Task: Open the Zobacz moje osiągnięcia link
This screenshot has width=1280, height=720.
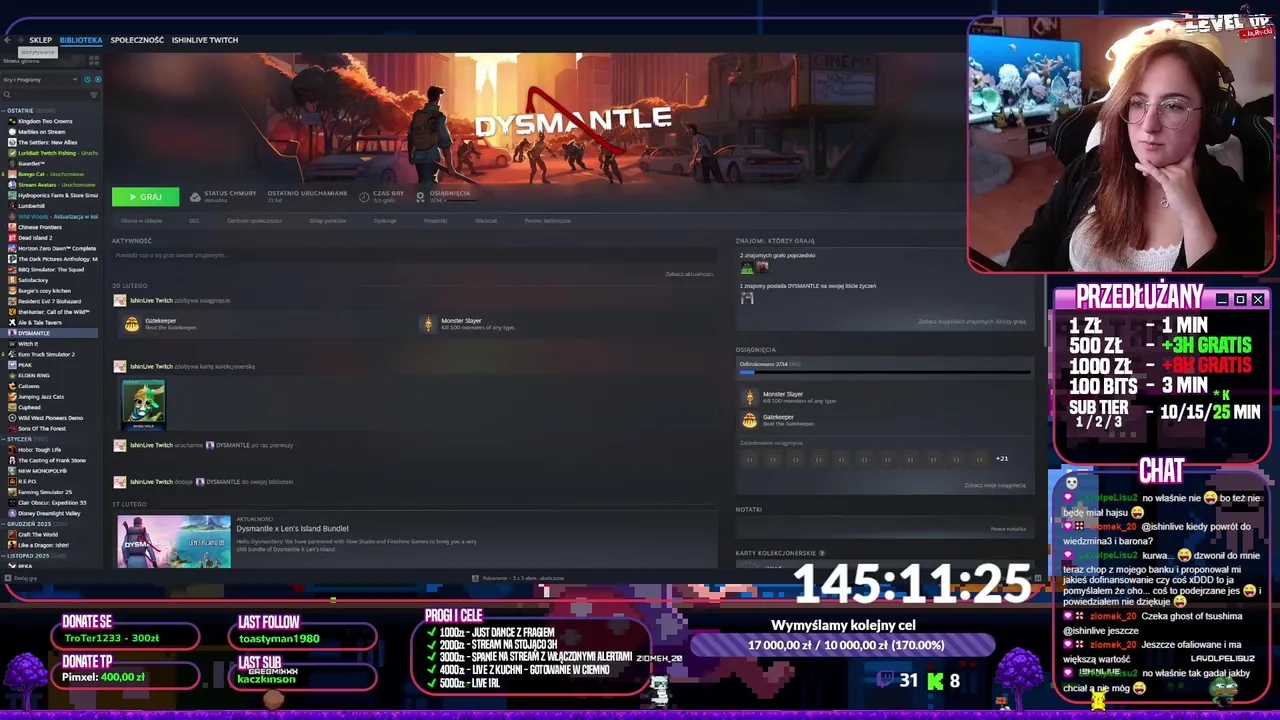Action: tap(995, 485)
